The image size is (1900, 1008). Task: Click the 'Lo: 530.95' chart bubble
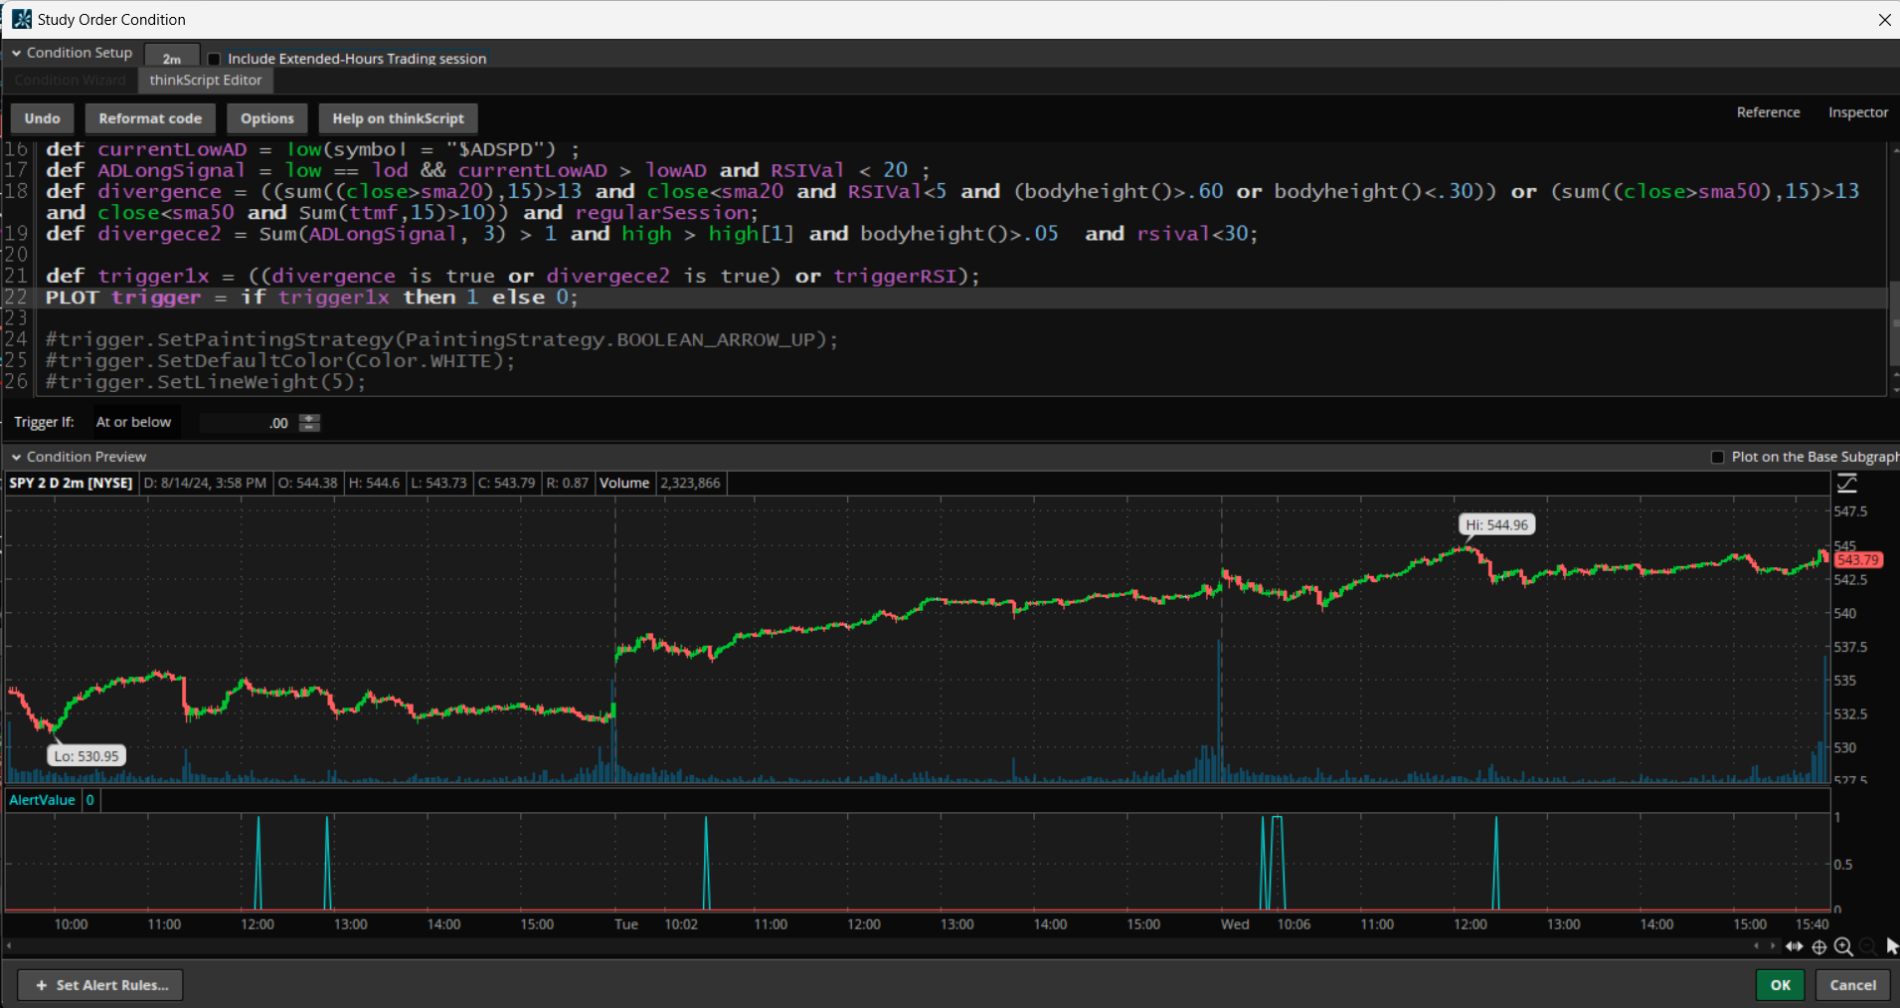86,756
